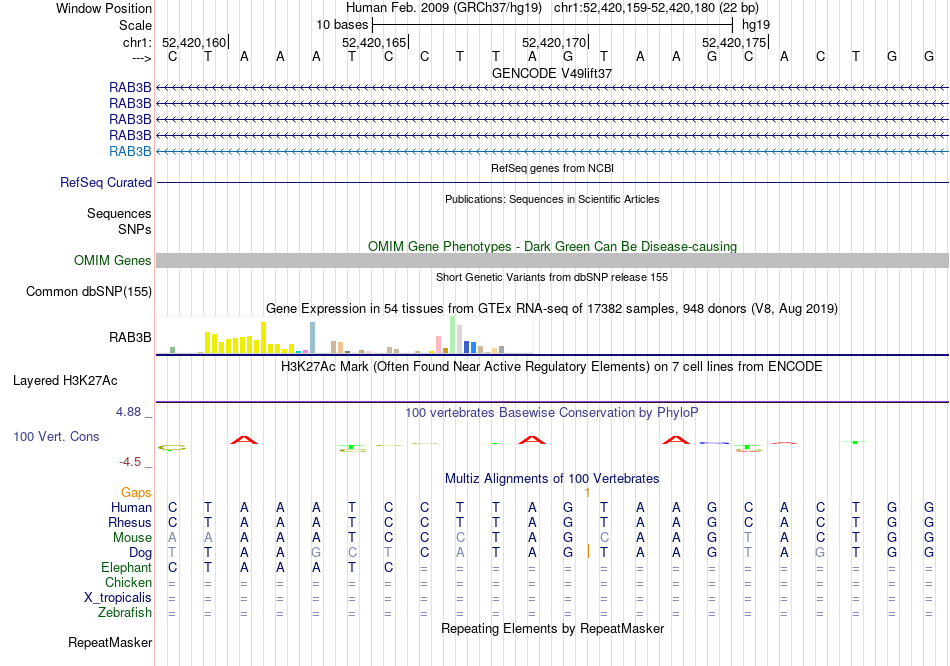Click the '--->' base sequence direction arrow
The image size is (950, 666).
click(x=141, y=58)
